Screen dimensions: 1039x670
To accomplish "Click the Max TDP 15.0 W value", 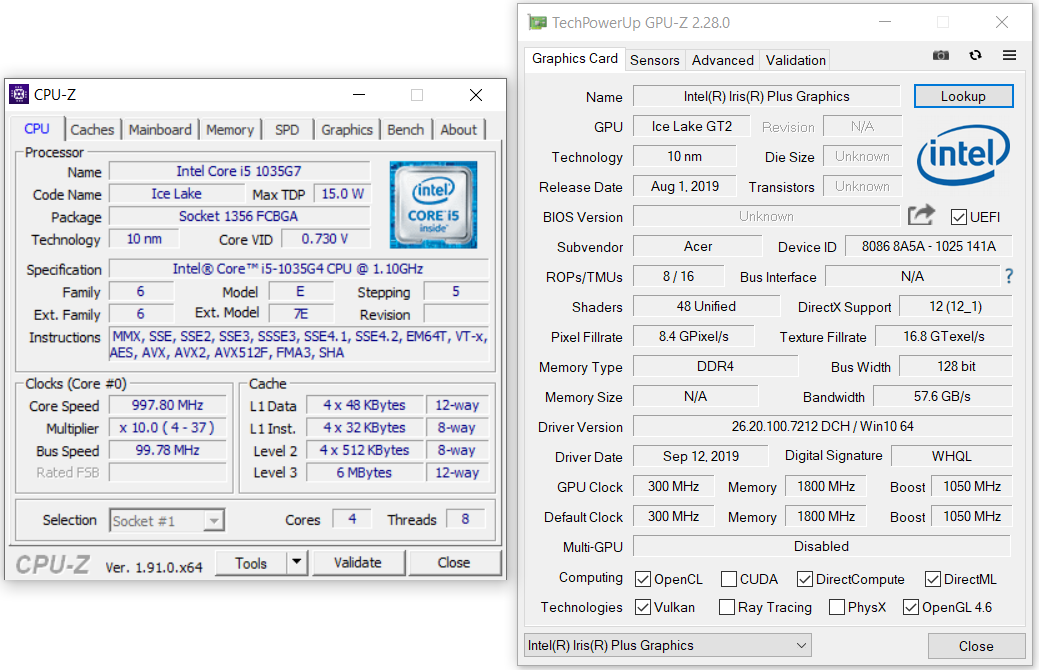I will click(x=342, y=194).
